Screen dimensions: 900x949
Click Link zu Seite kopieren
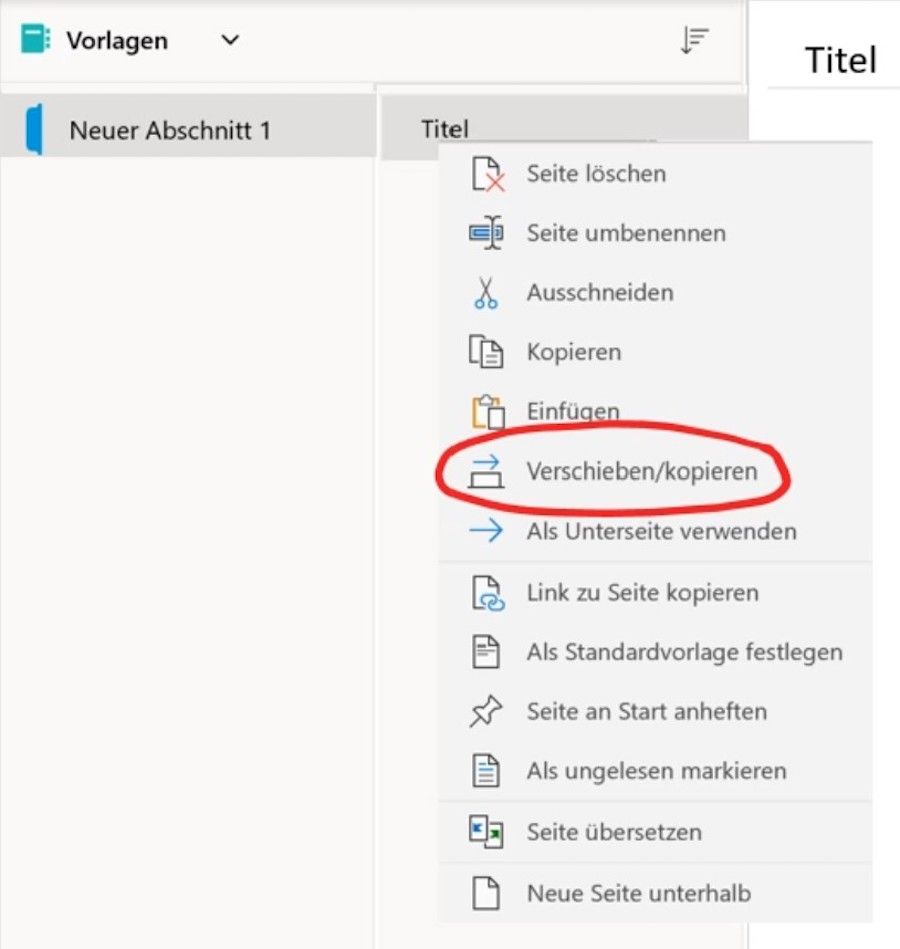pos(642,593)
